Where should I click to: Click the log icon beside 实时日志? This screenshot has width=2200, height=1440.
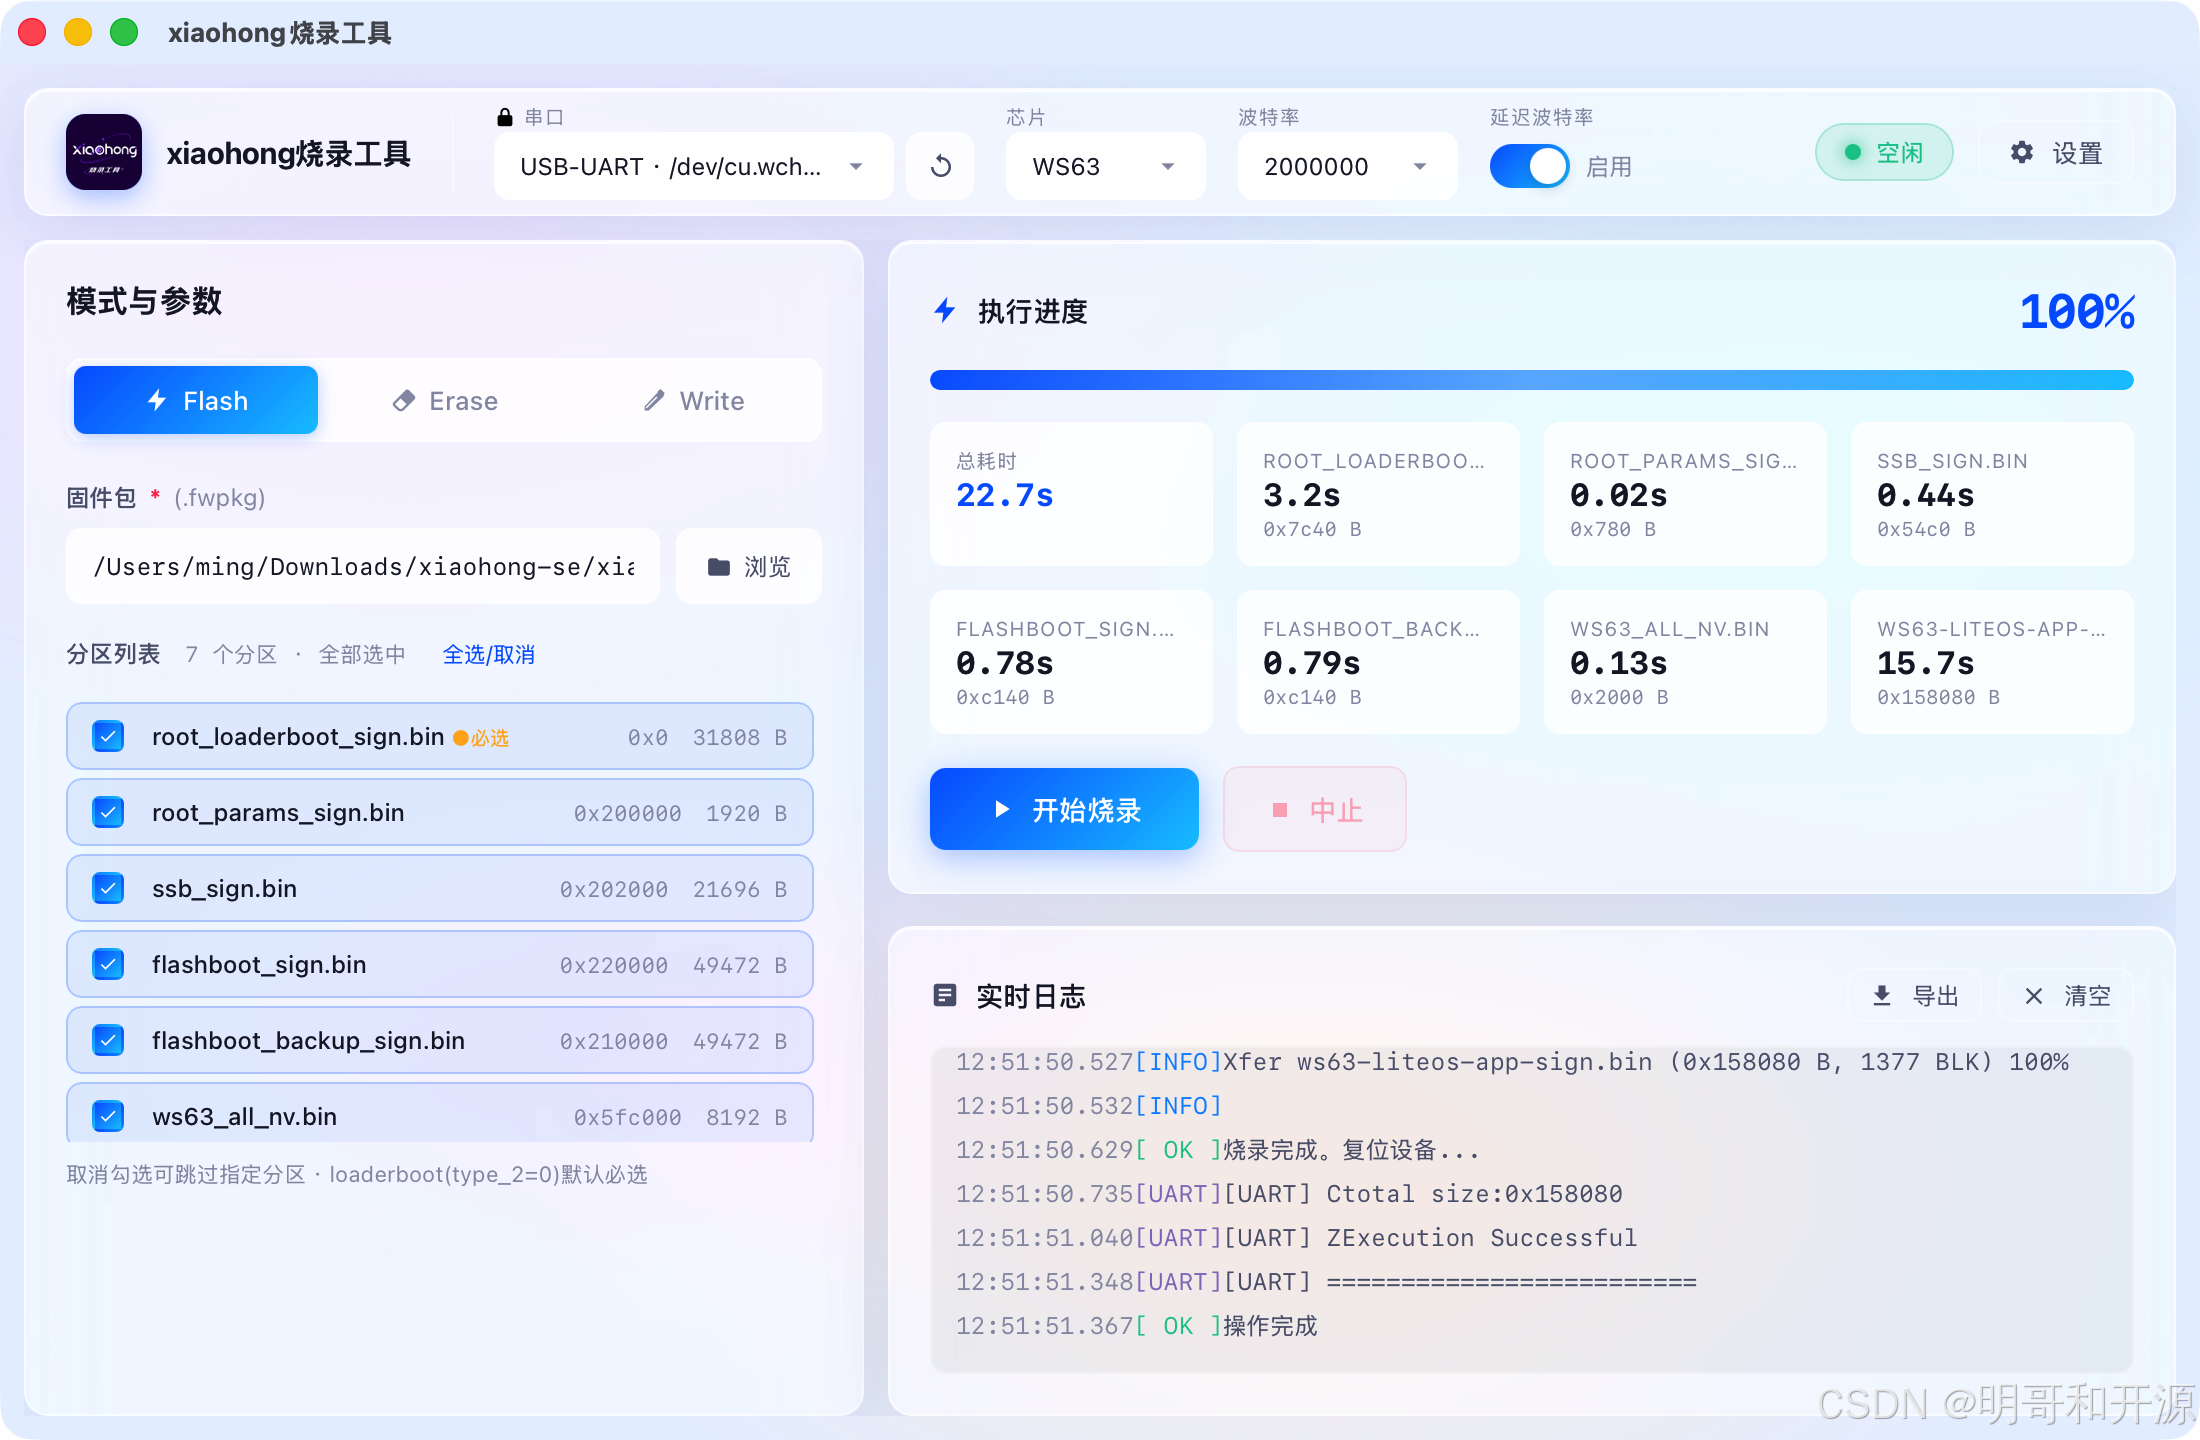(x=945, y=995)
